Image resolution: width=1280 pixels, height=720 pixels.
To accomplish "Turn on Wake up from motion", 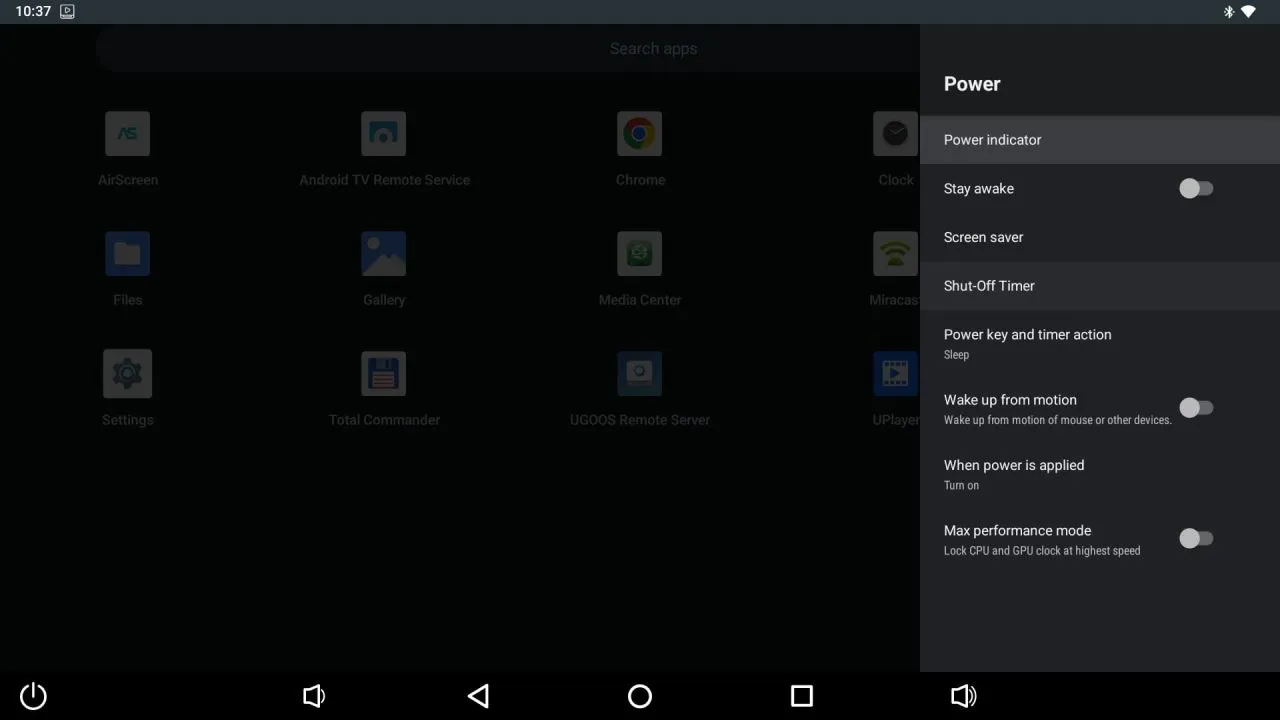I will point(1196,407).
